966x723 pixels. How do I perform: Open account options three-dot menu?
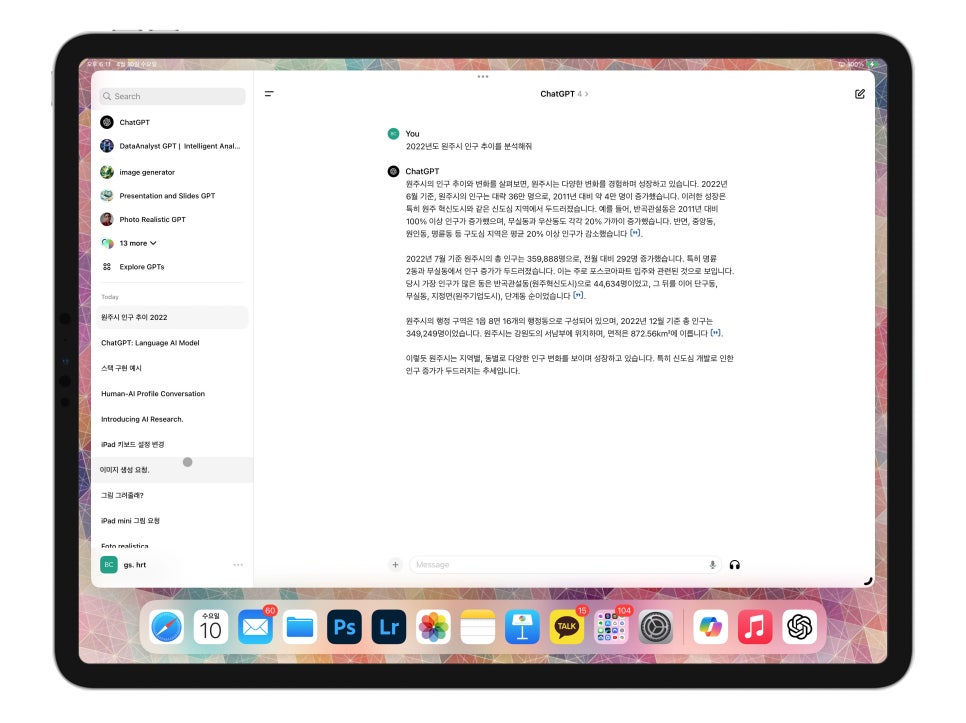238,565
